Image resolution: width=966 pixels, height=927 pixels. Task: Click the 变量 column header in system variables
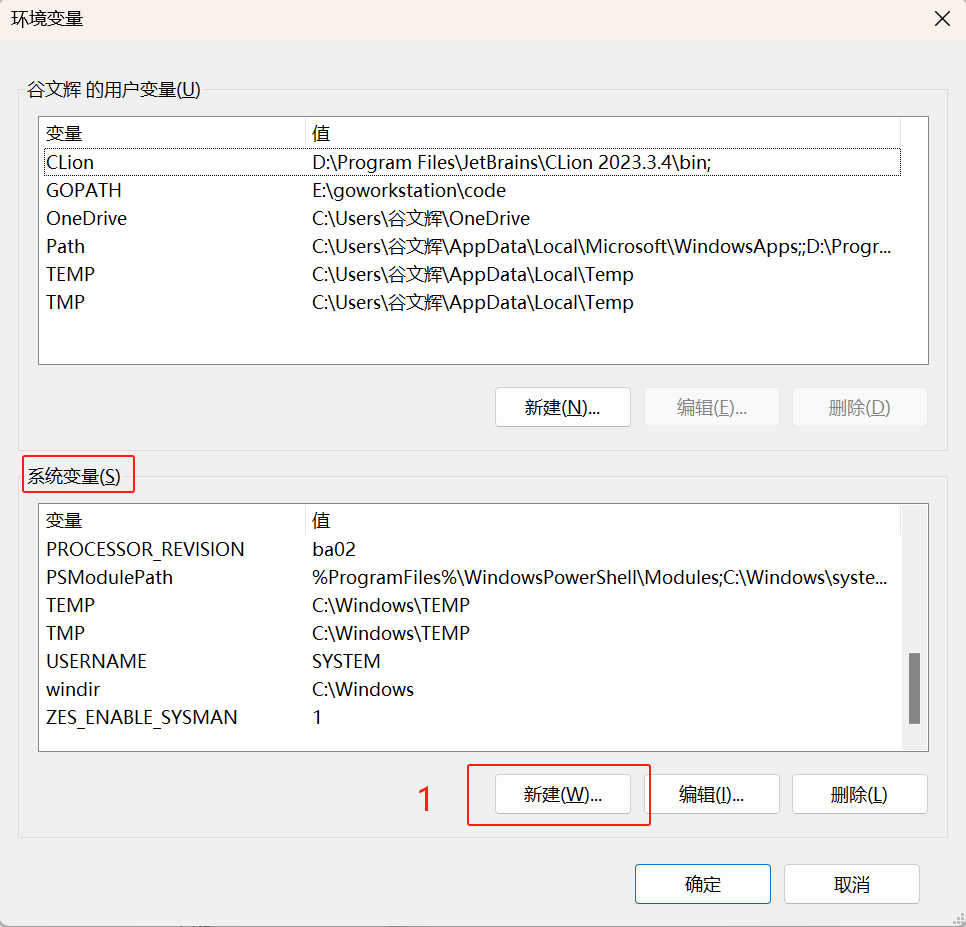174,520
